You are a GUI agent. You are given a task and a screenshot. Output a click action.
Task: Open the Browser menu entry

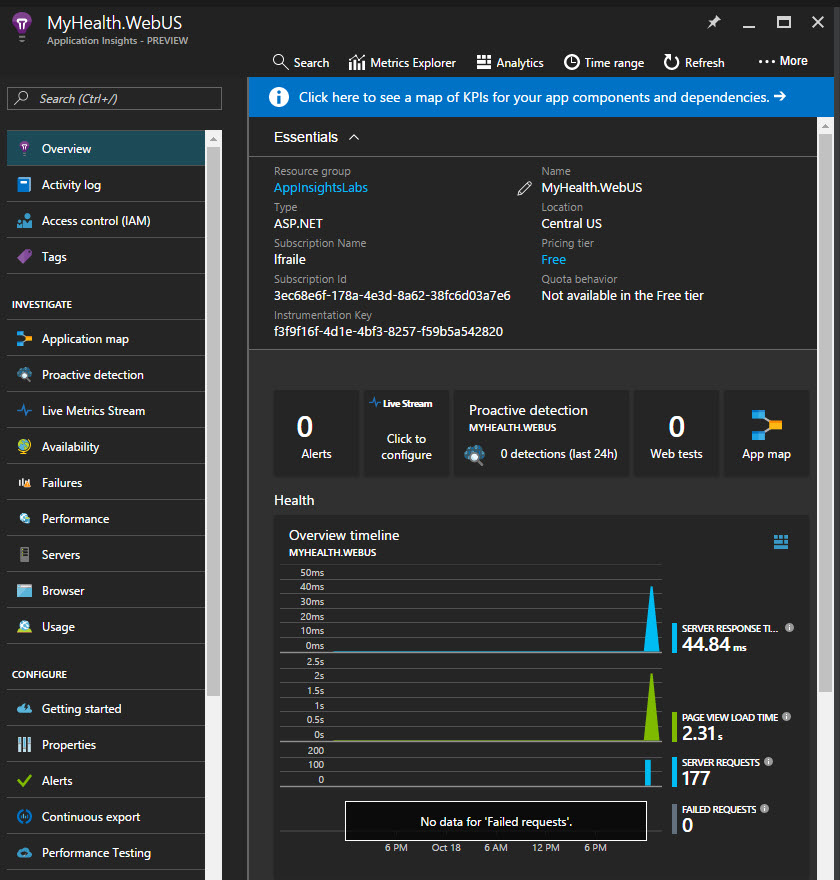[106, 590]
